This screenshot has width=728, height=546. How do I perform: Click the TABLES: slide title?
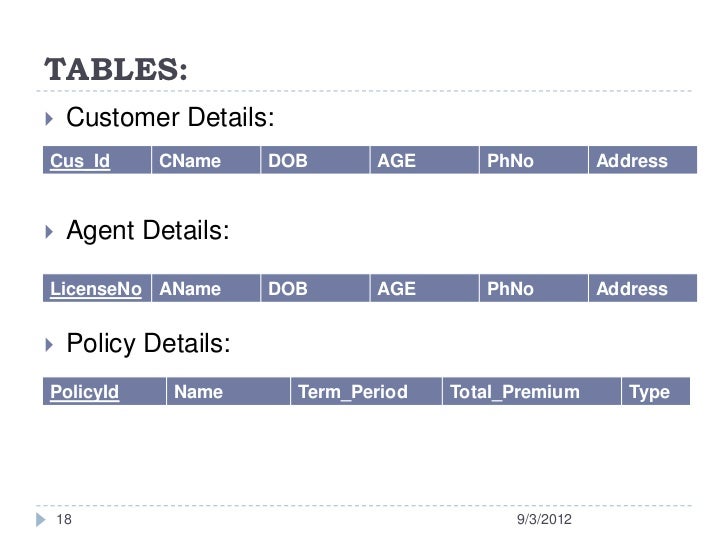tap(116, 70)
